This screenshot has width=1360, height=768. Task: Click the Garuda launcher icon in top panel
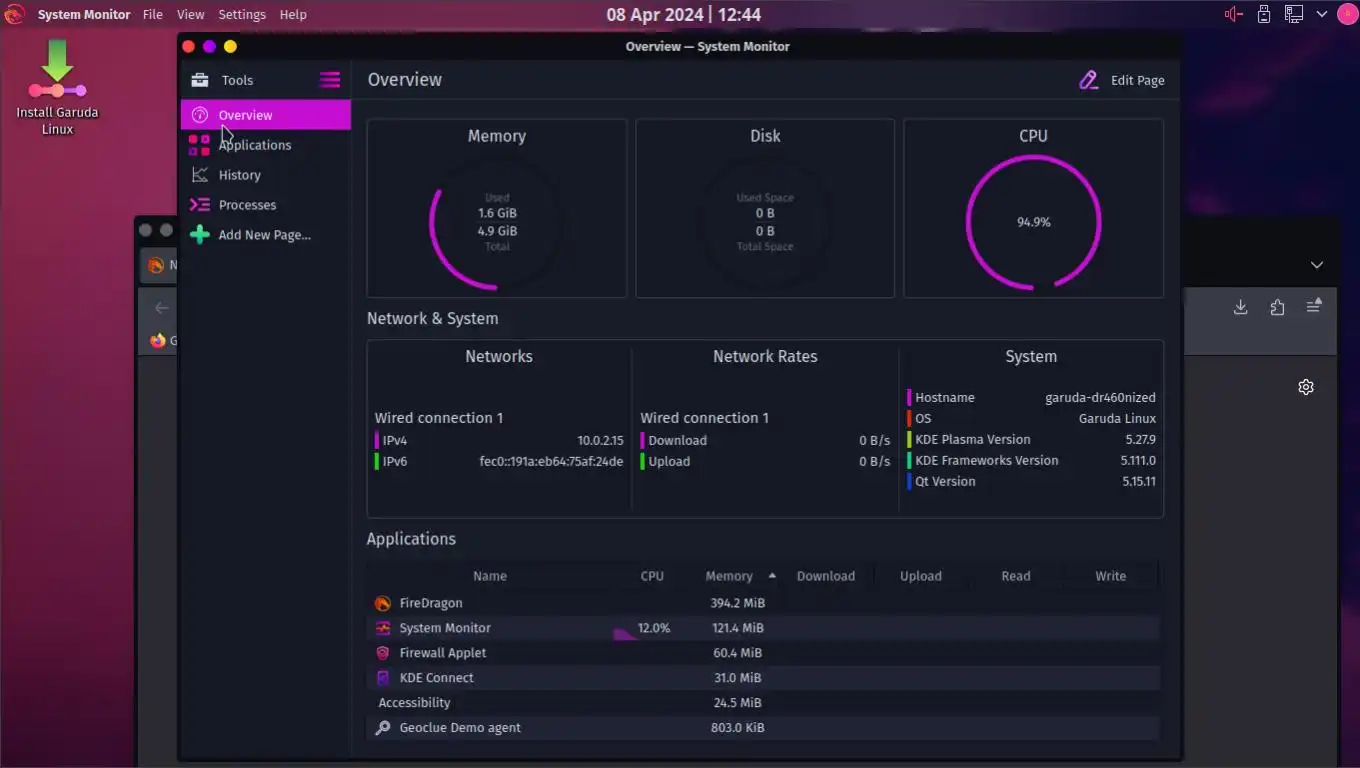coord(15,14)
